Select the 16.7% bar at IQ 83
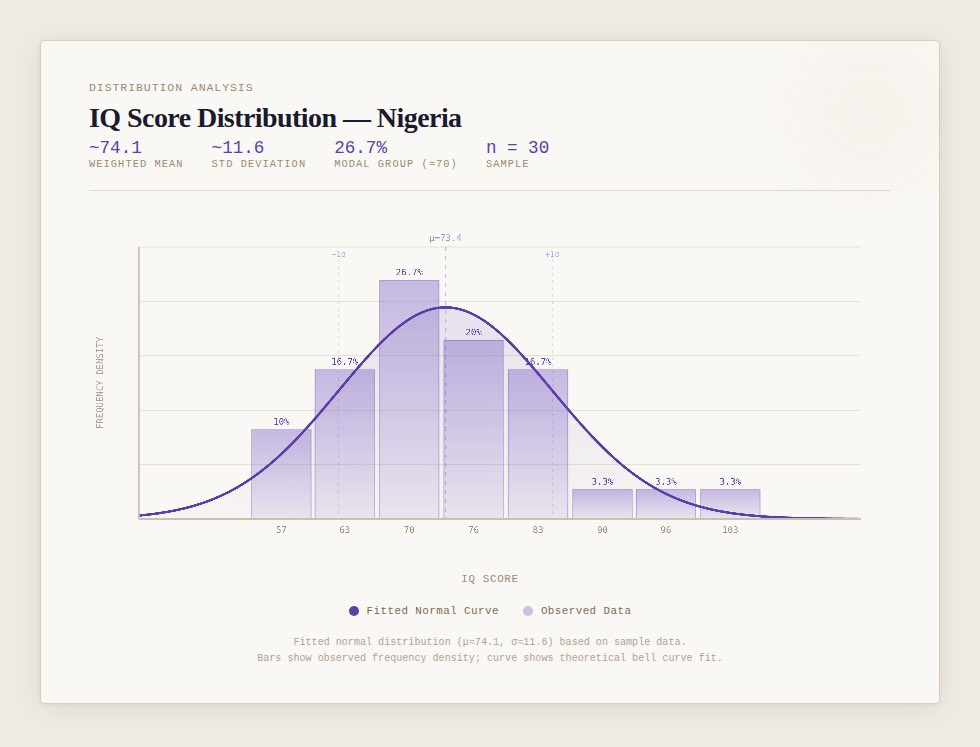The image size is (980, 747). (538, 444)
